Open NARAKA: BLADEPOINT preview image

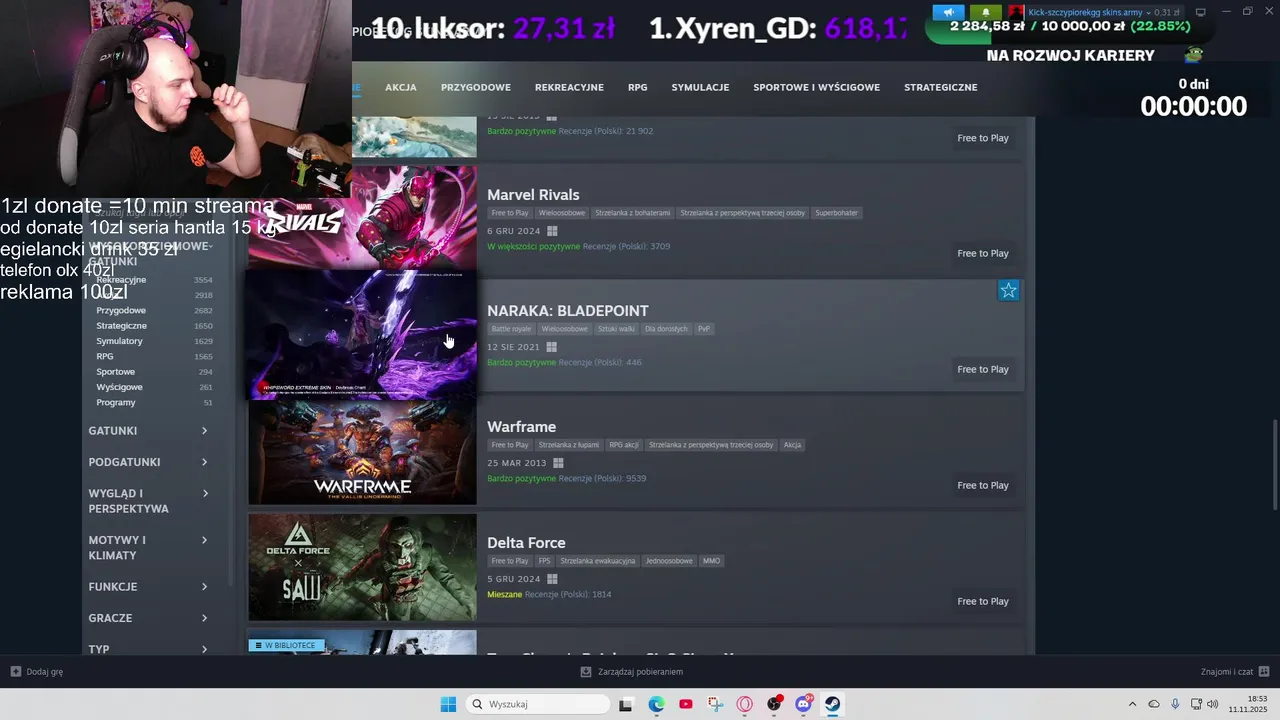tap(362, 334)
